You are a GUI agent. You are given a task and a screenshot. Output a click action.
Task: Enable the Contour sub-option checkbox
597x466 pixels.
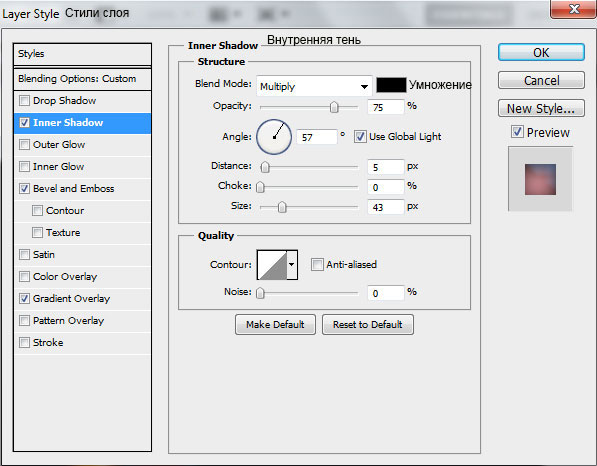(x=37, y=211)
